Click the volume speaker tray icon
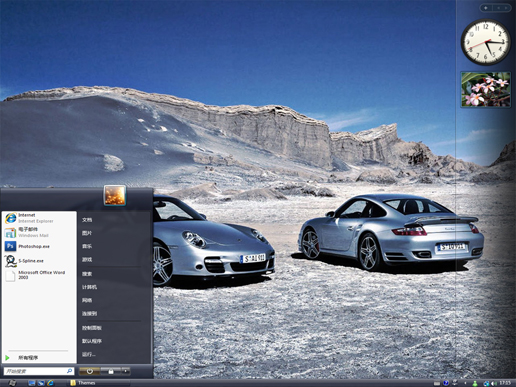The height and width of the screenshot is (387, 516). (x=494, y=383)
